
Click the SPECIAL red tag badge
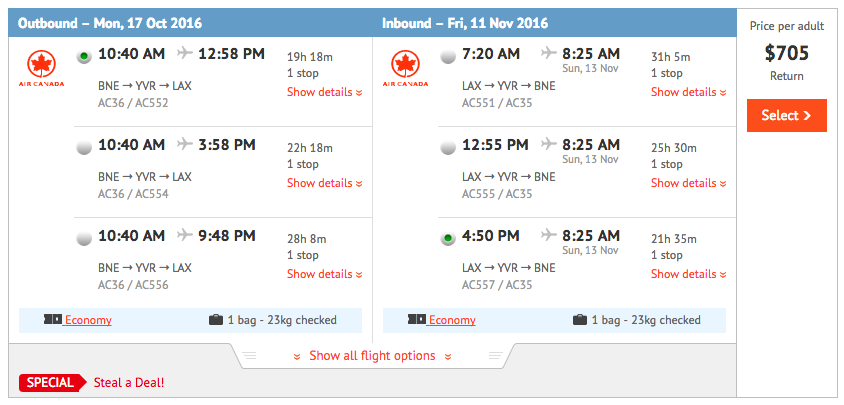[x=52, y=383]
